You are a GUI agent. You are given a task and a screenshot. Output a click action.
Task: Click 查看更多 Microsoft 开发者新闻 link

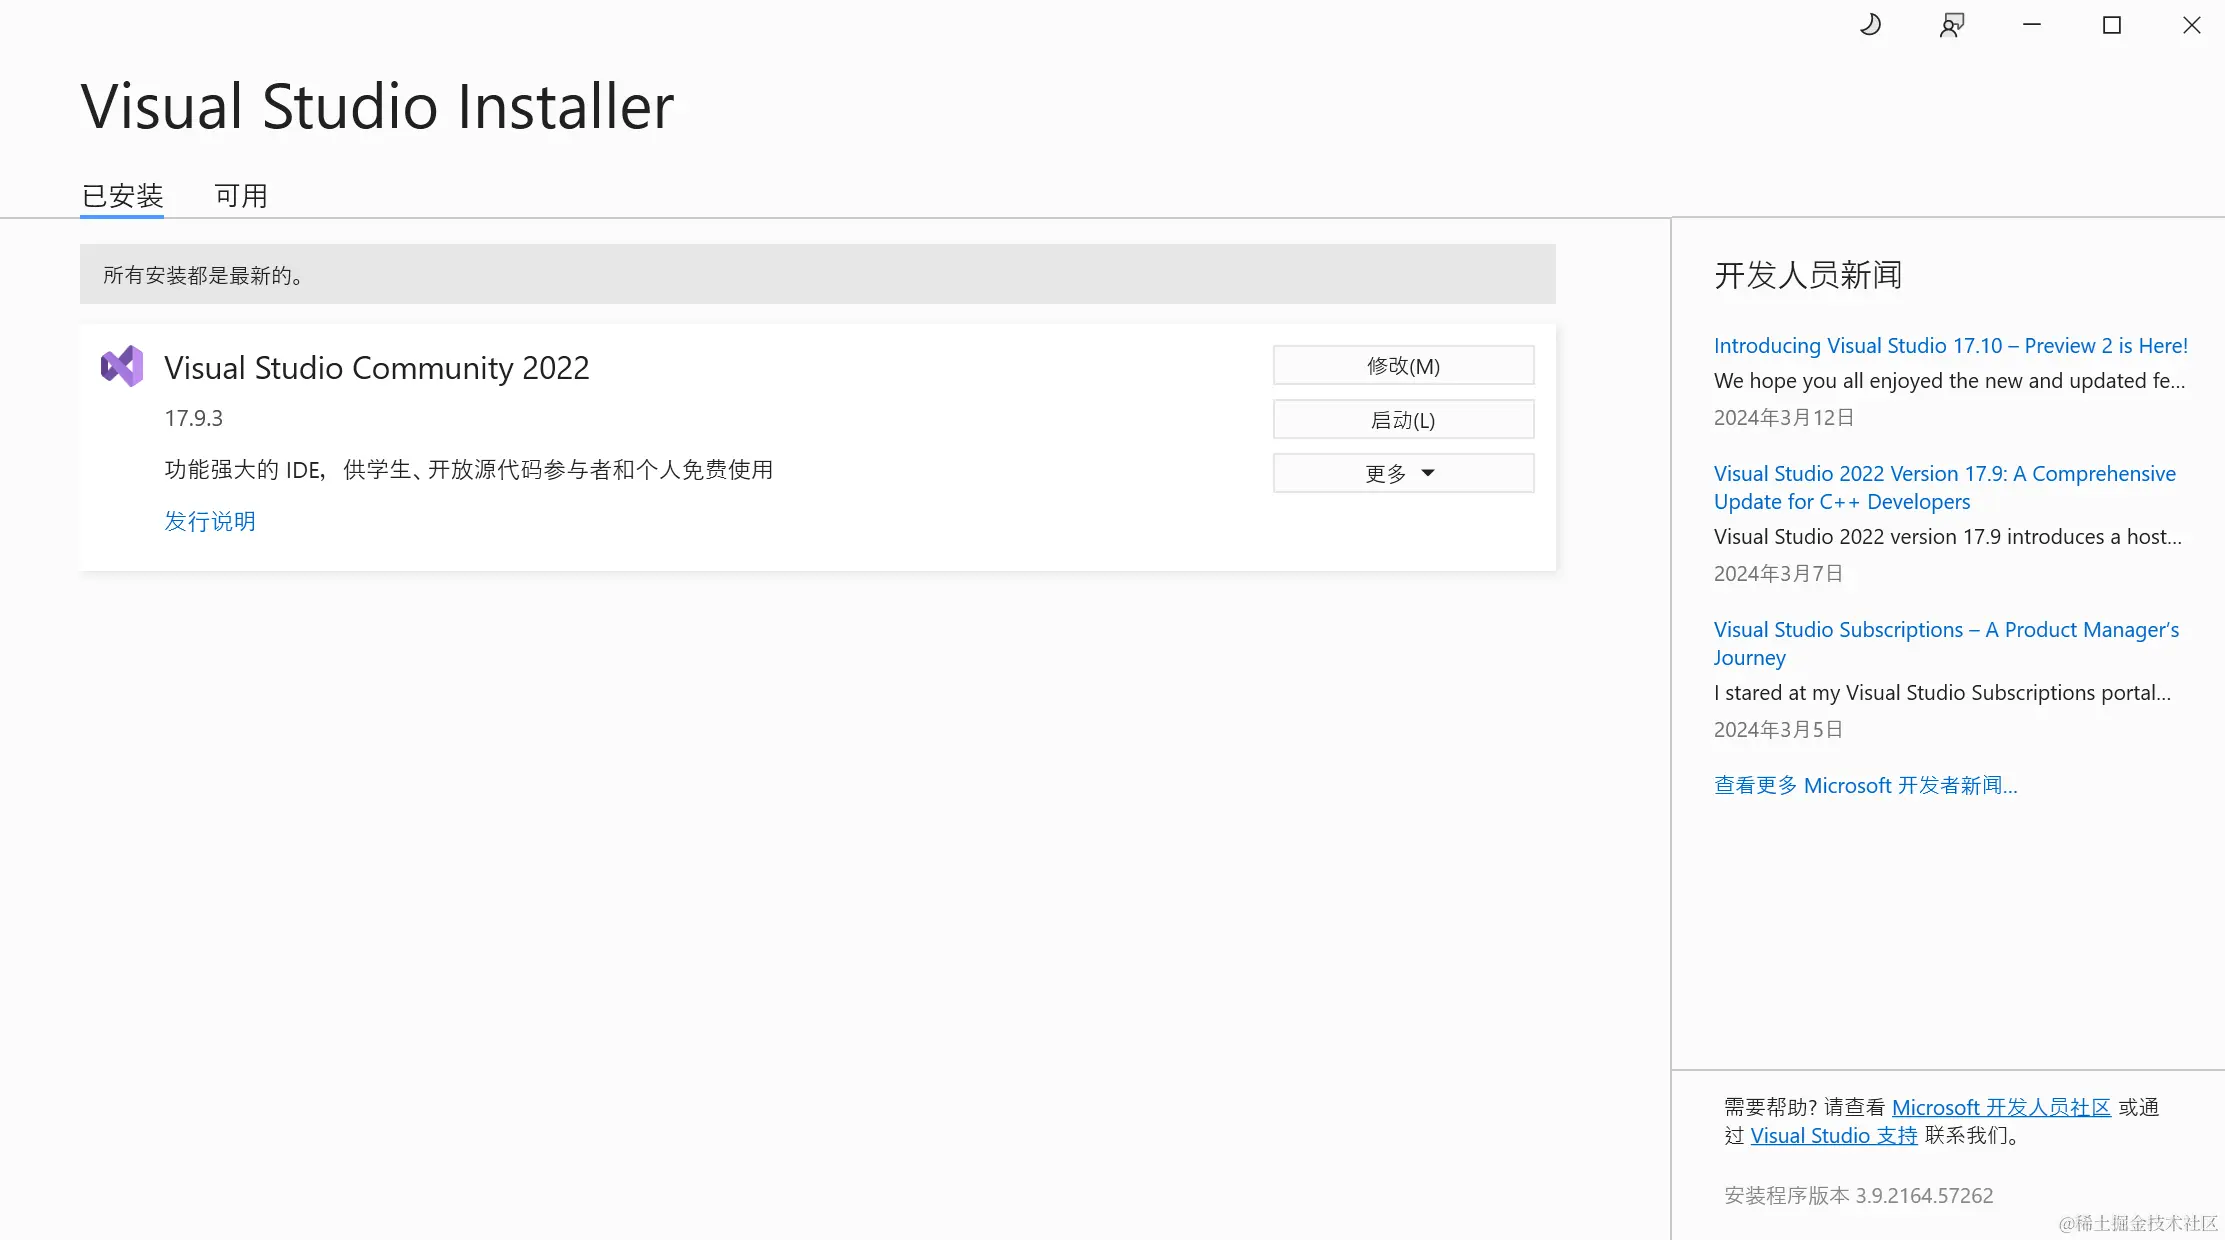pos(1865,786)
